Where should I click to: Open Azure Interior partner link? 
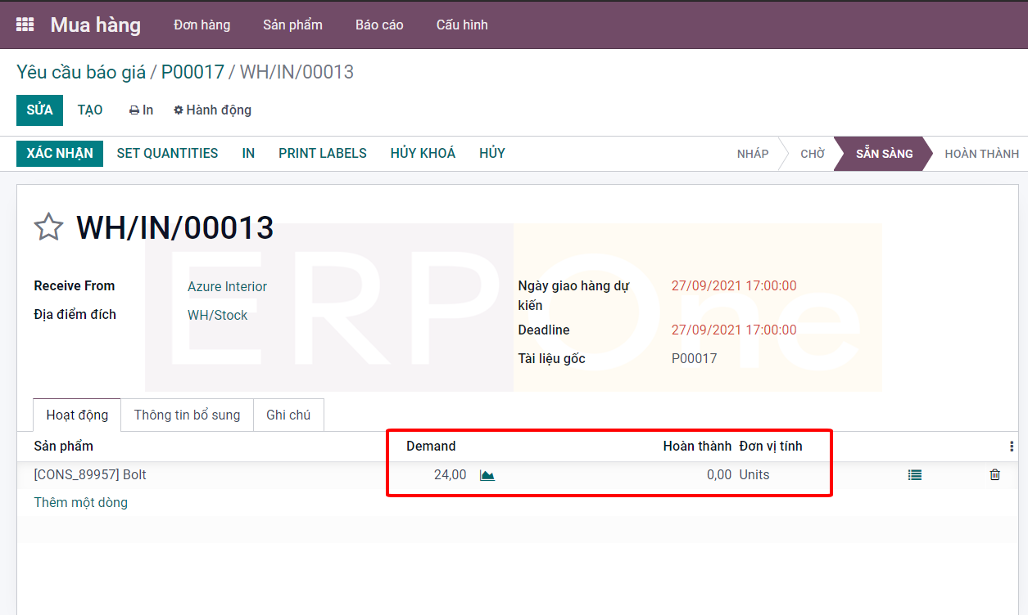coord(227,287)
